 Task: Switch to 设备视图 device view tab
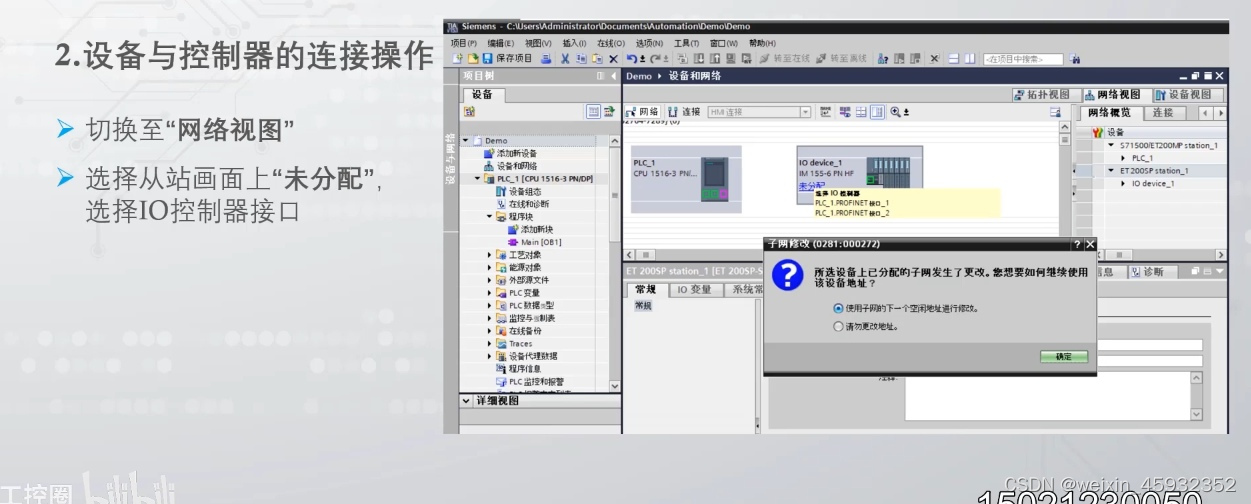[1189, 94]
